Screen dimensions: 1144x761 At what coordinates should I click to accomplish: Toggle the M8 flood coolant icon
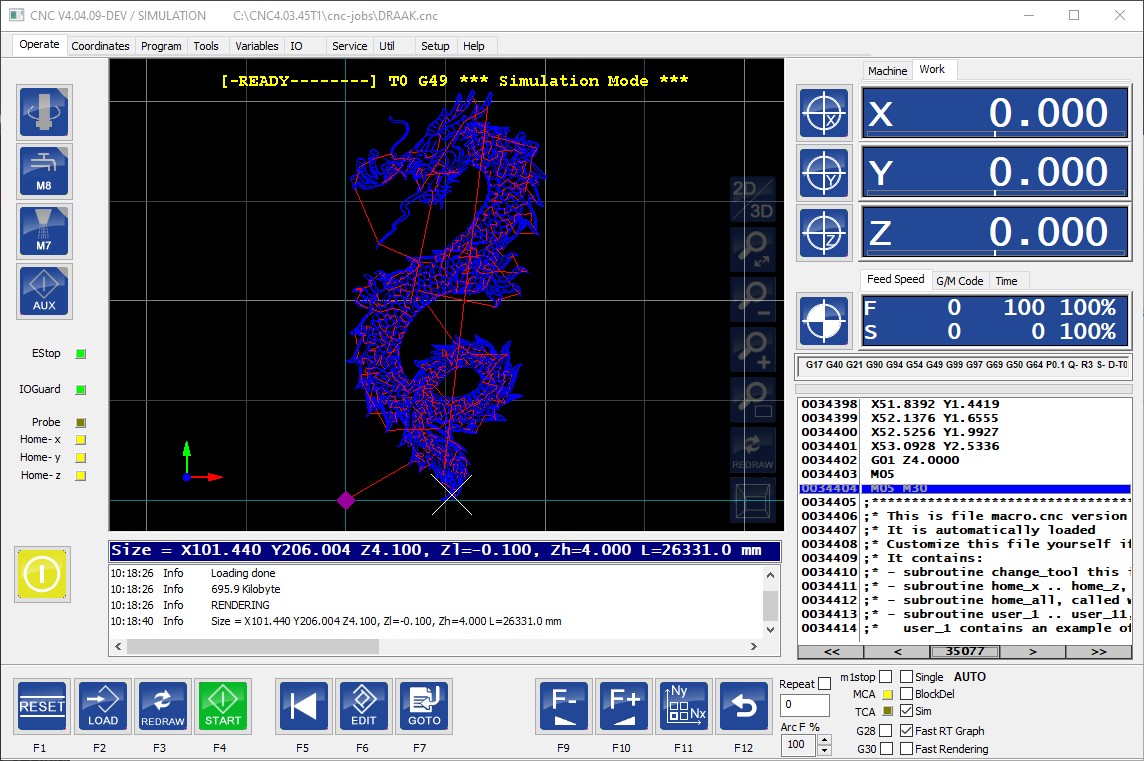click(x=45, y=171)
